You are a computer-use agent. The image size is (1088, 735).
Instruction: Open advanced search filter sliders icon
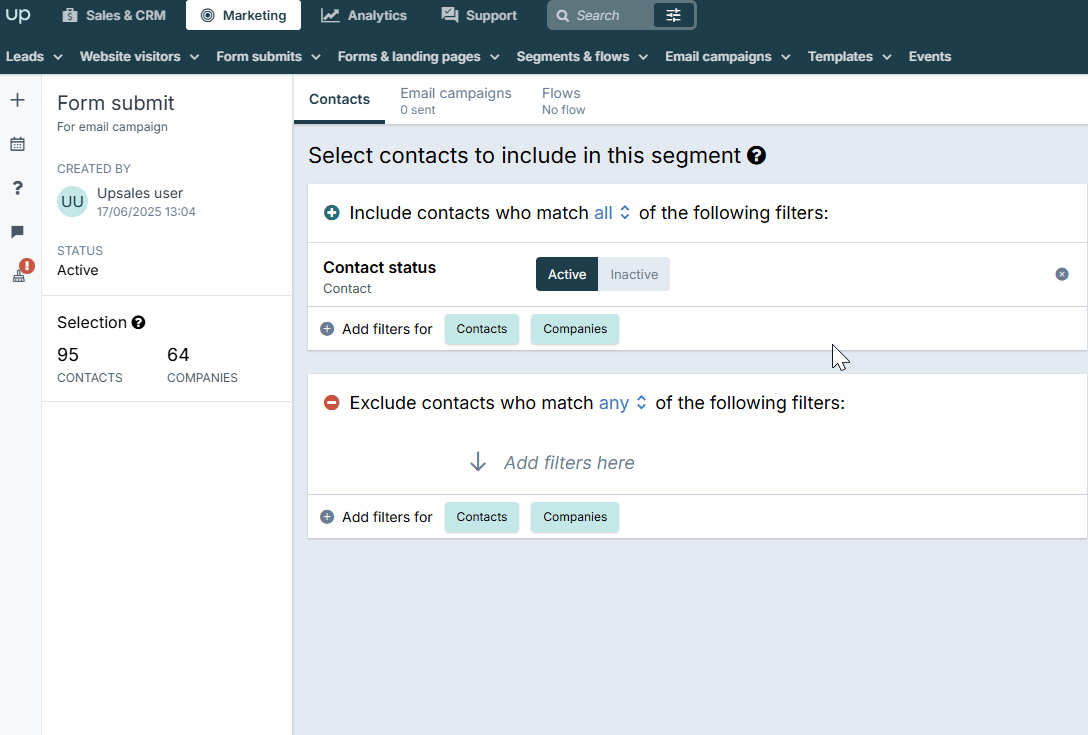pyautogui.click(x=673, y=15)
